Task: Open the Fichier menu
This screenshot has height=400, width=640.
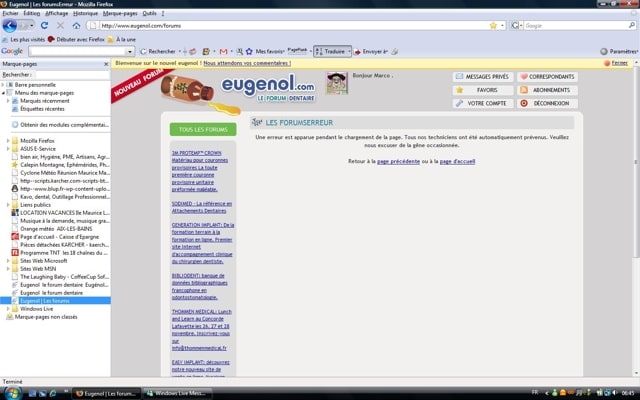Action: tap(11, 13)
